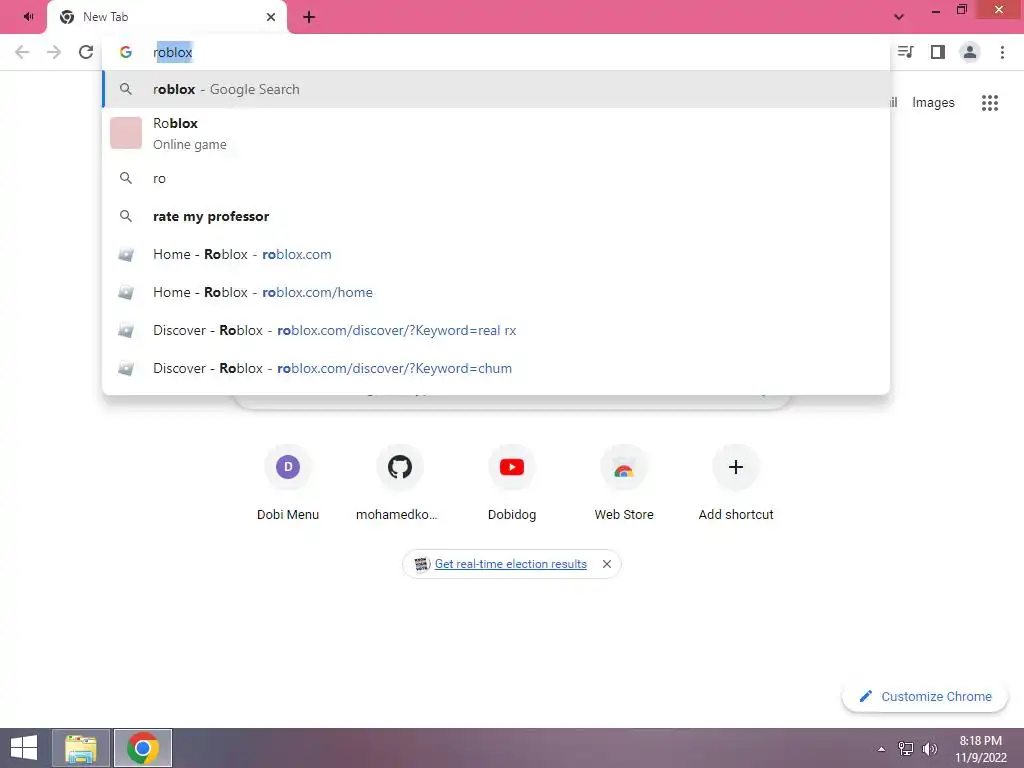
Task: Go back with the back arrow
Action: click(22, 52)
